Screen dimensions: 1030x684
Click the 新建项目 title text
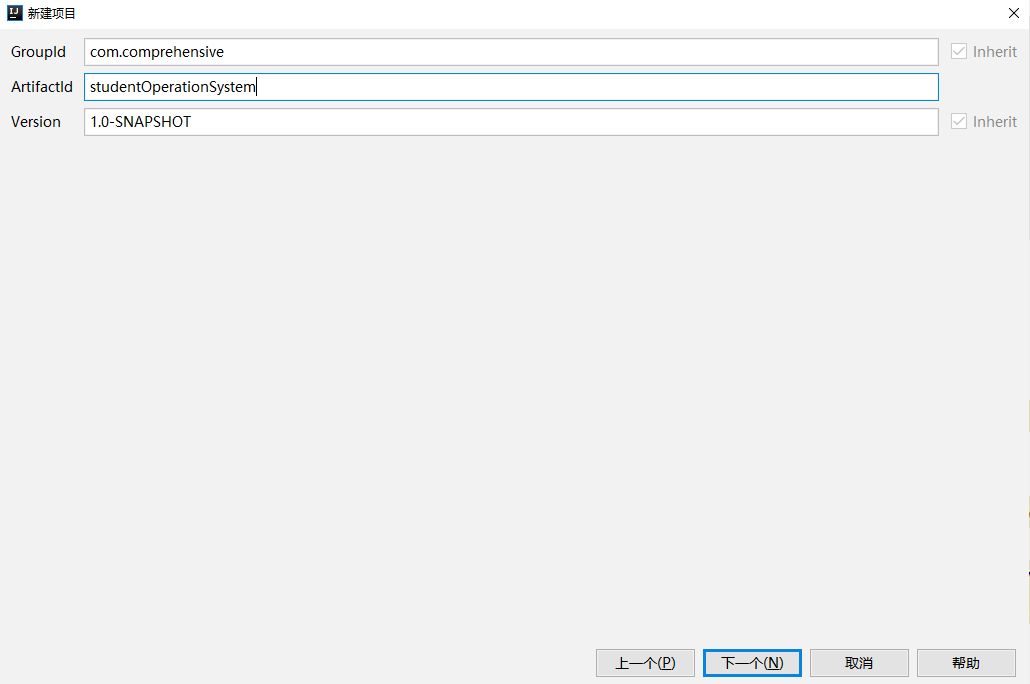point(52,13)
